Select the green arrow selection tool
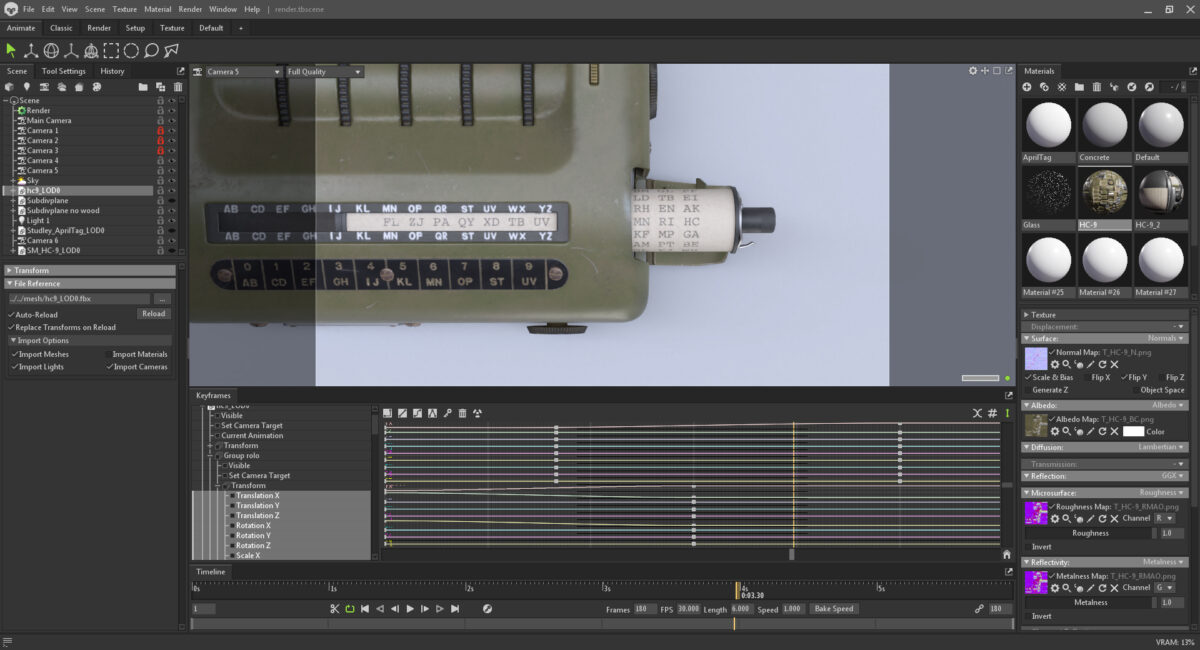The height and width of the screenshot is (650, 1200). (x=10, y=50)
